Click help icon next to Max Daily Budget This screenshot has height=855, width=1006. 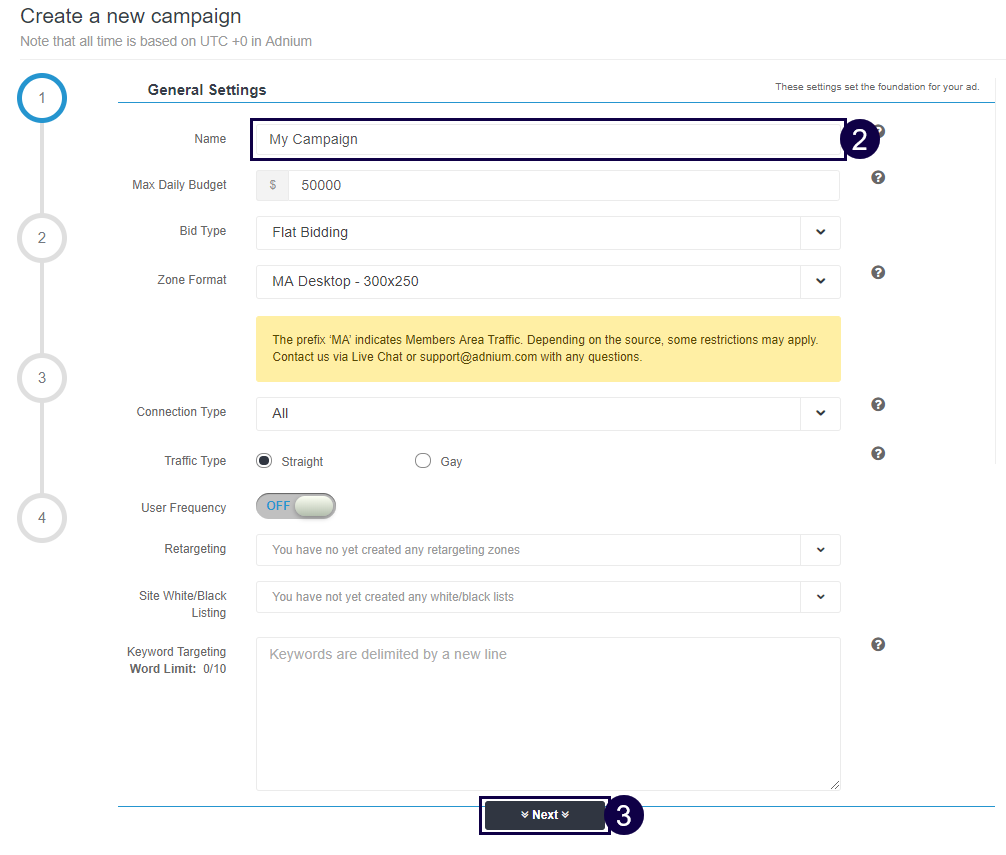(x=878, y=178)
